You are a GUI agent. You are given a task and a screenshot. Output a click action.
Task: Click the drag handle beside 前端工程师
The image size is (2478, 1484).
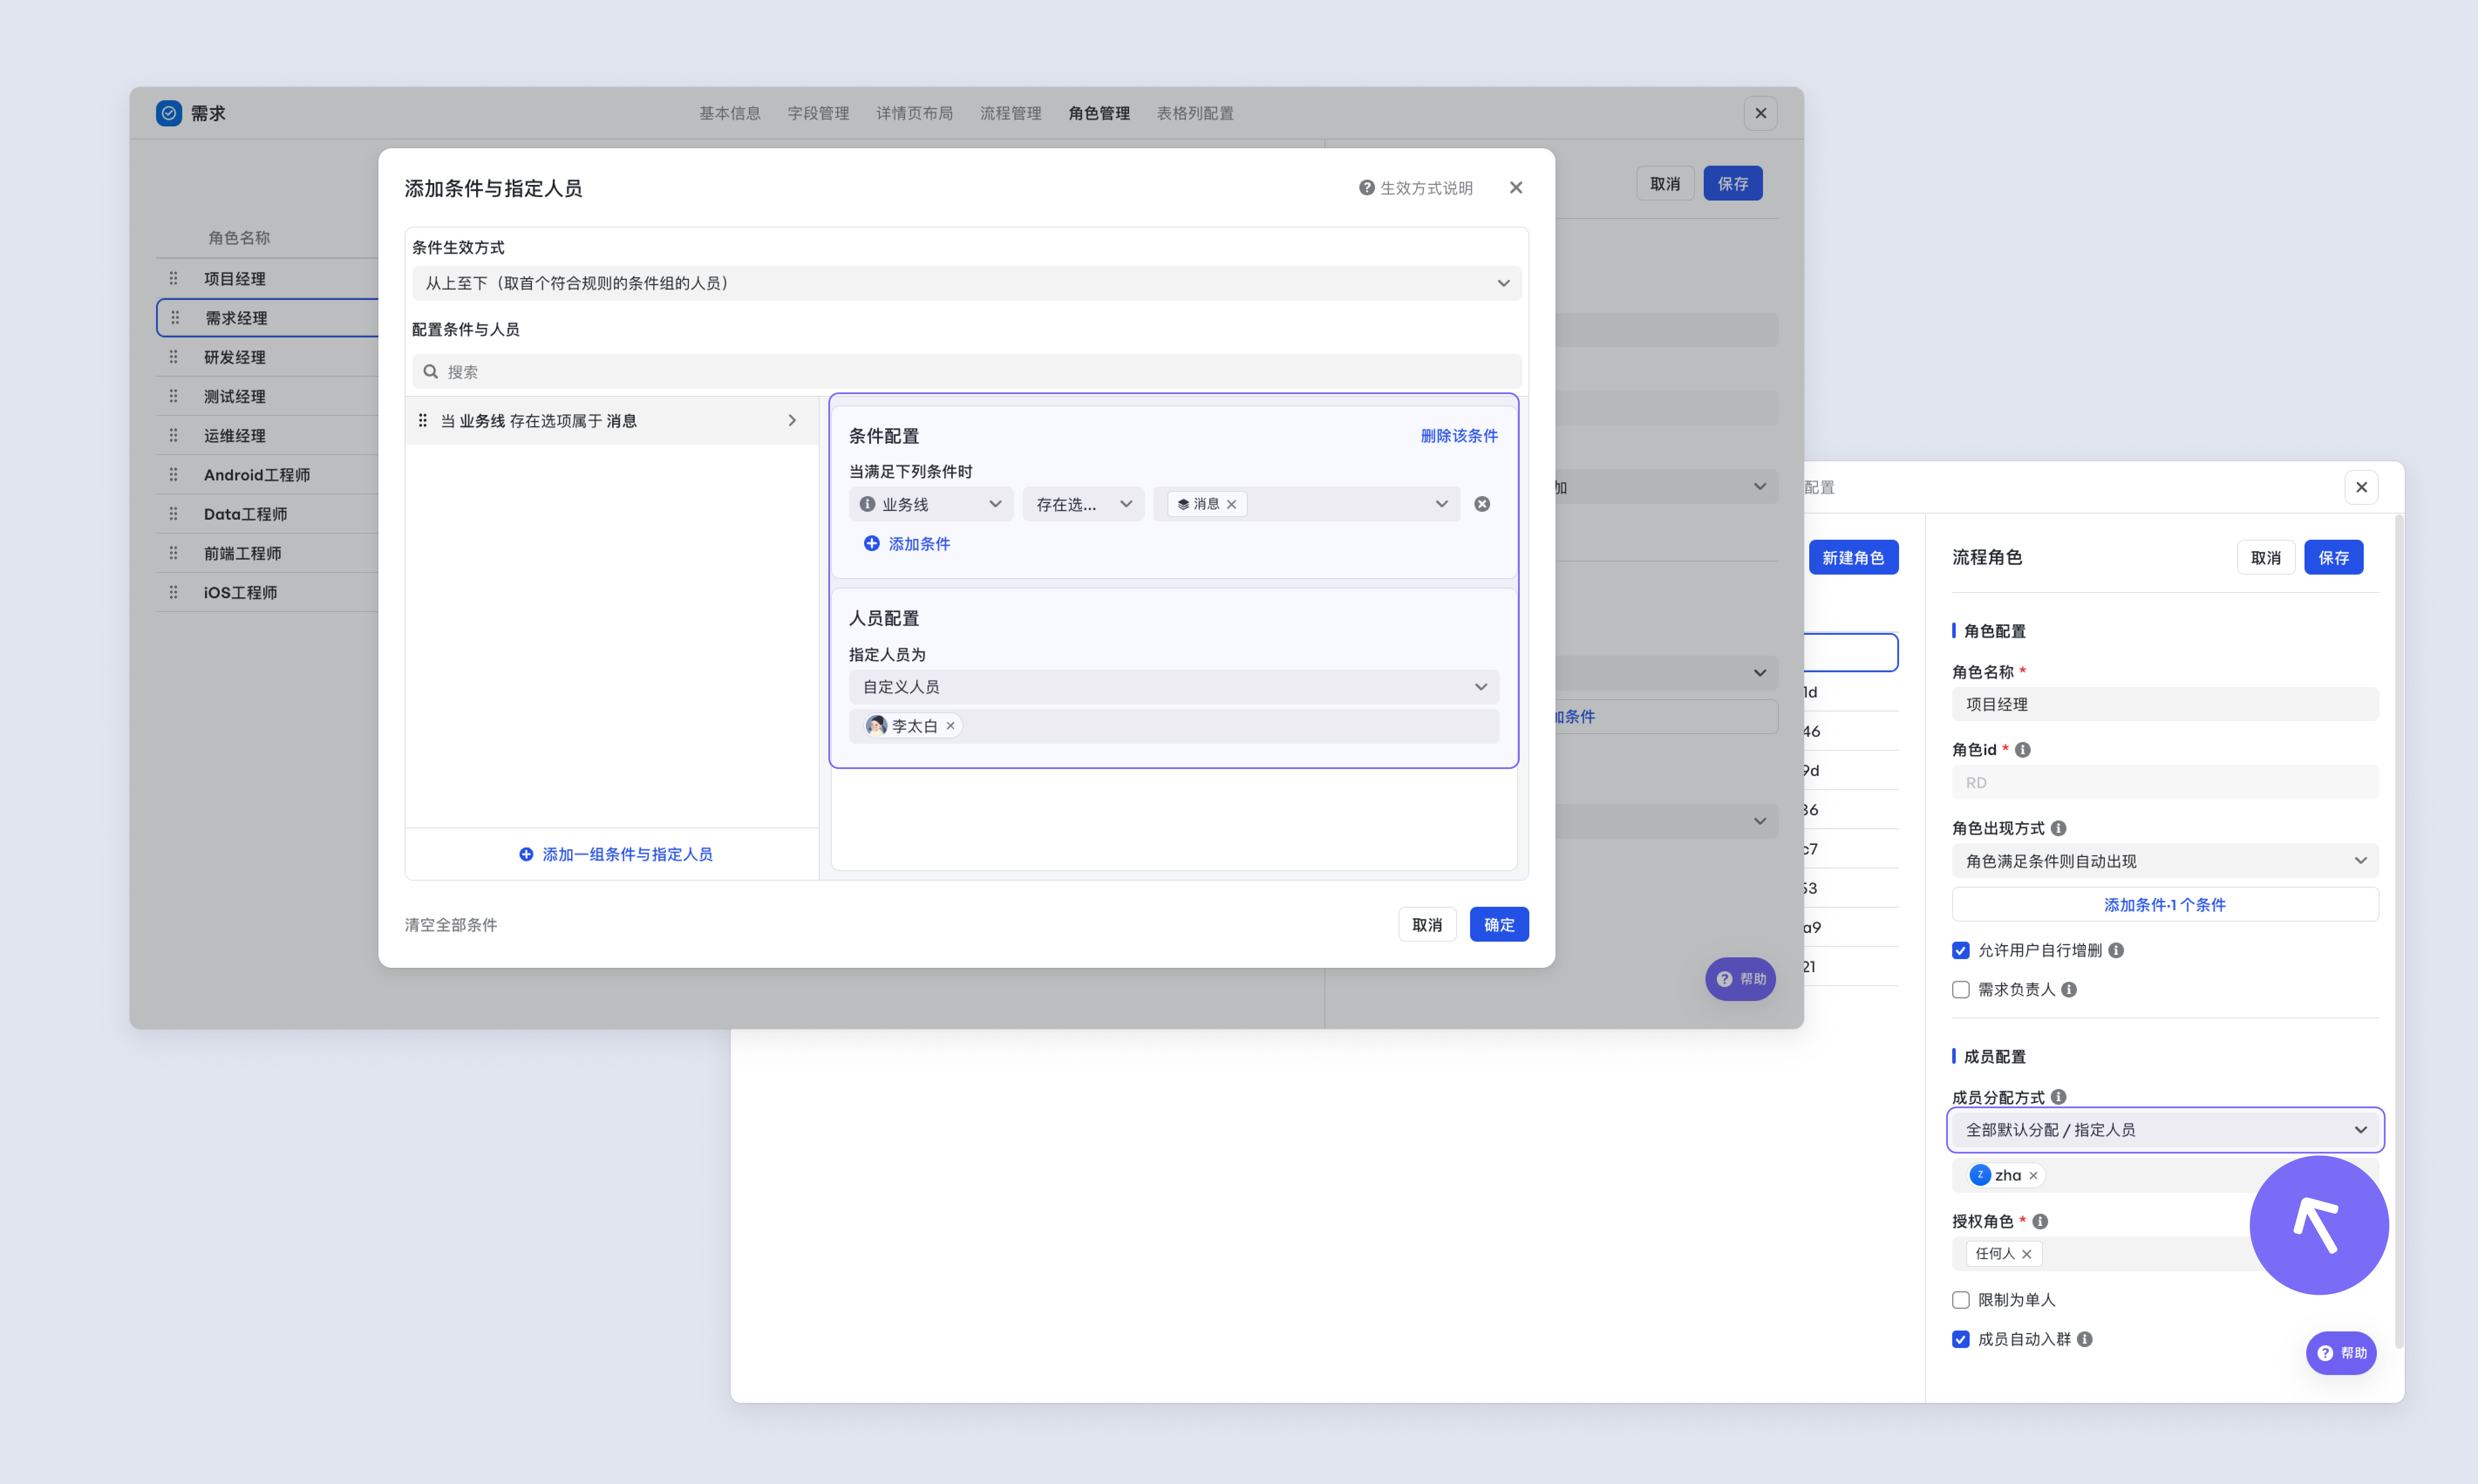point(174,553)
